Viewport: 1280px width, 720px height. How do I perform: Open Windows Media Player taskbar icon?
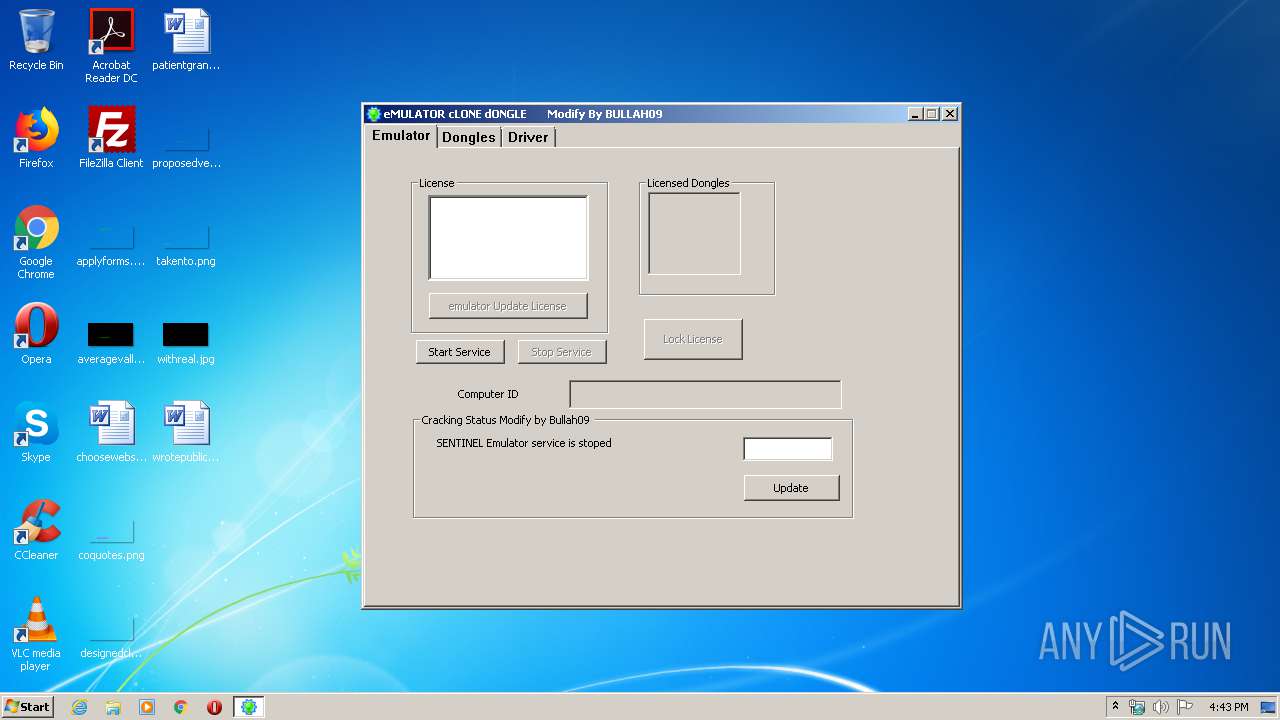coord(147,707)
